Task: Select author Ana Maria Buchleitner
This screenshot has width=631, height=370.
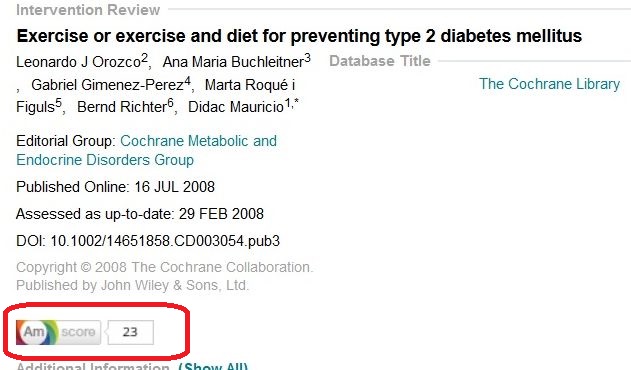Action: click(x=233, y=62)
